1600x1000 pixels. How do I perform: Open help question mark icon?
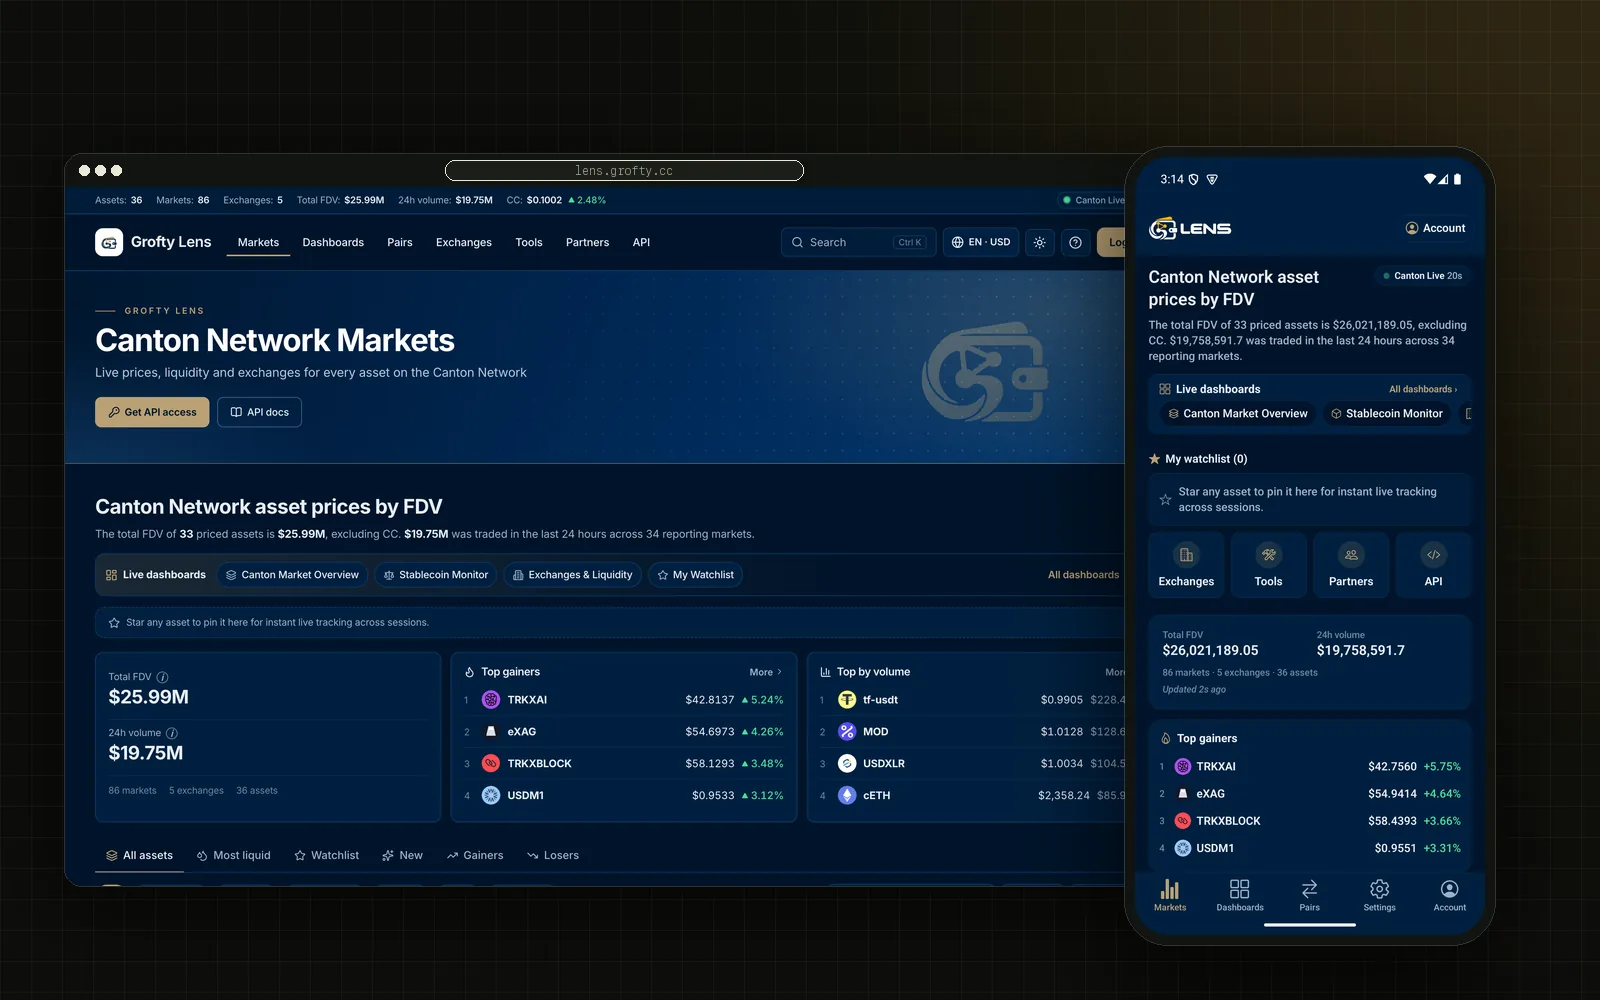pyautogui.click(x=1075, y=242)
